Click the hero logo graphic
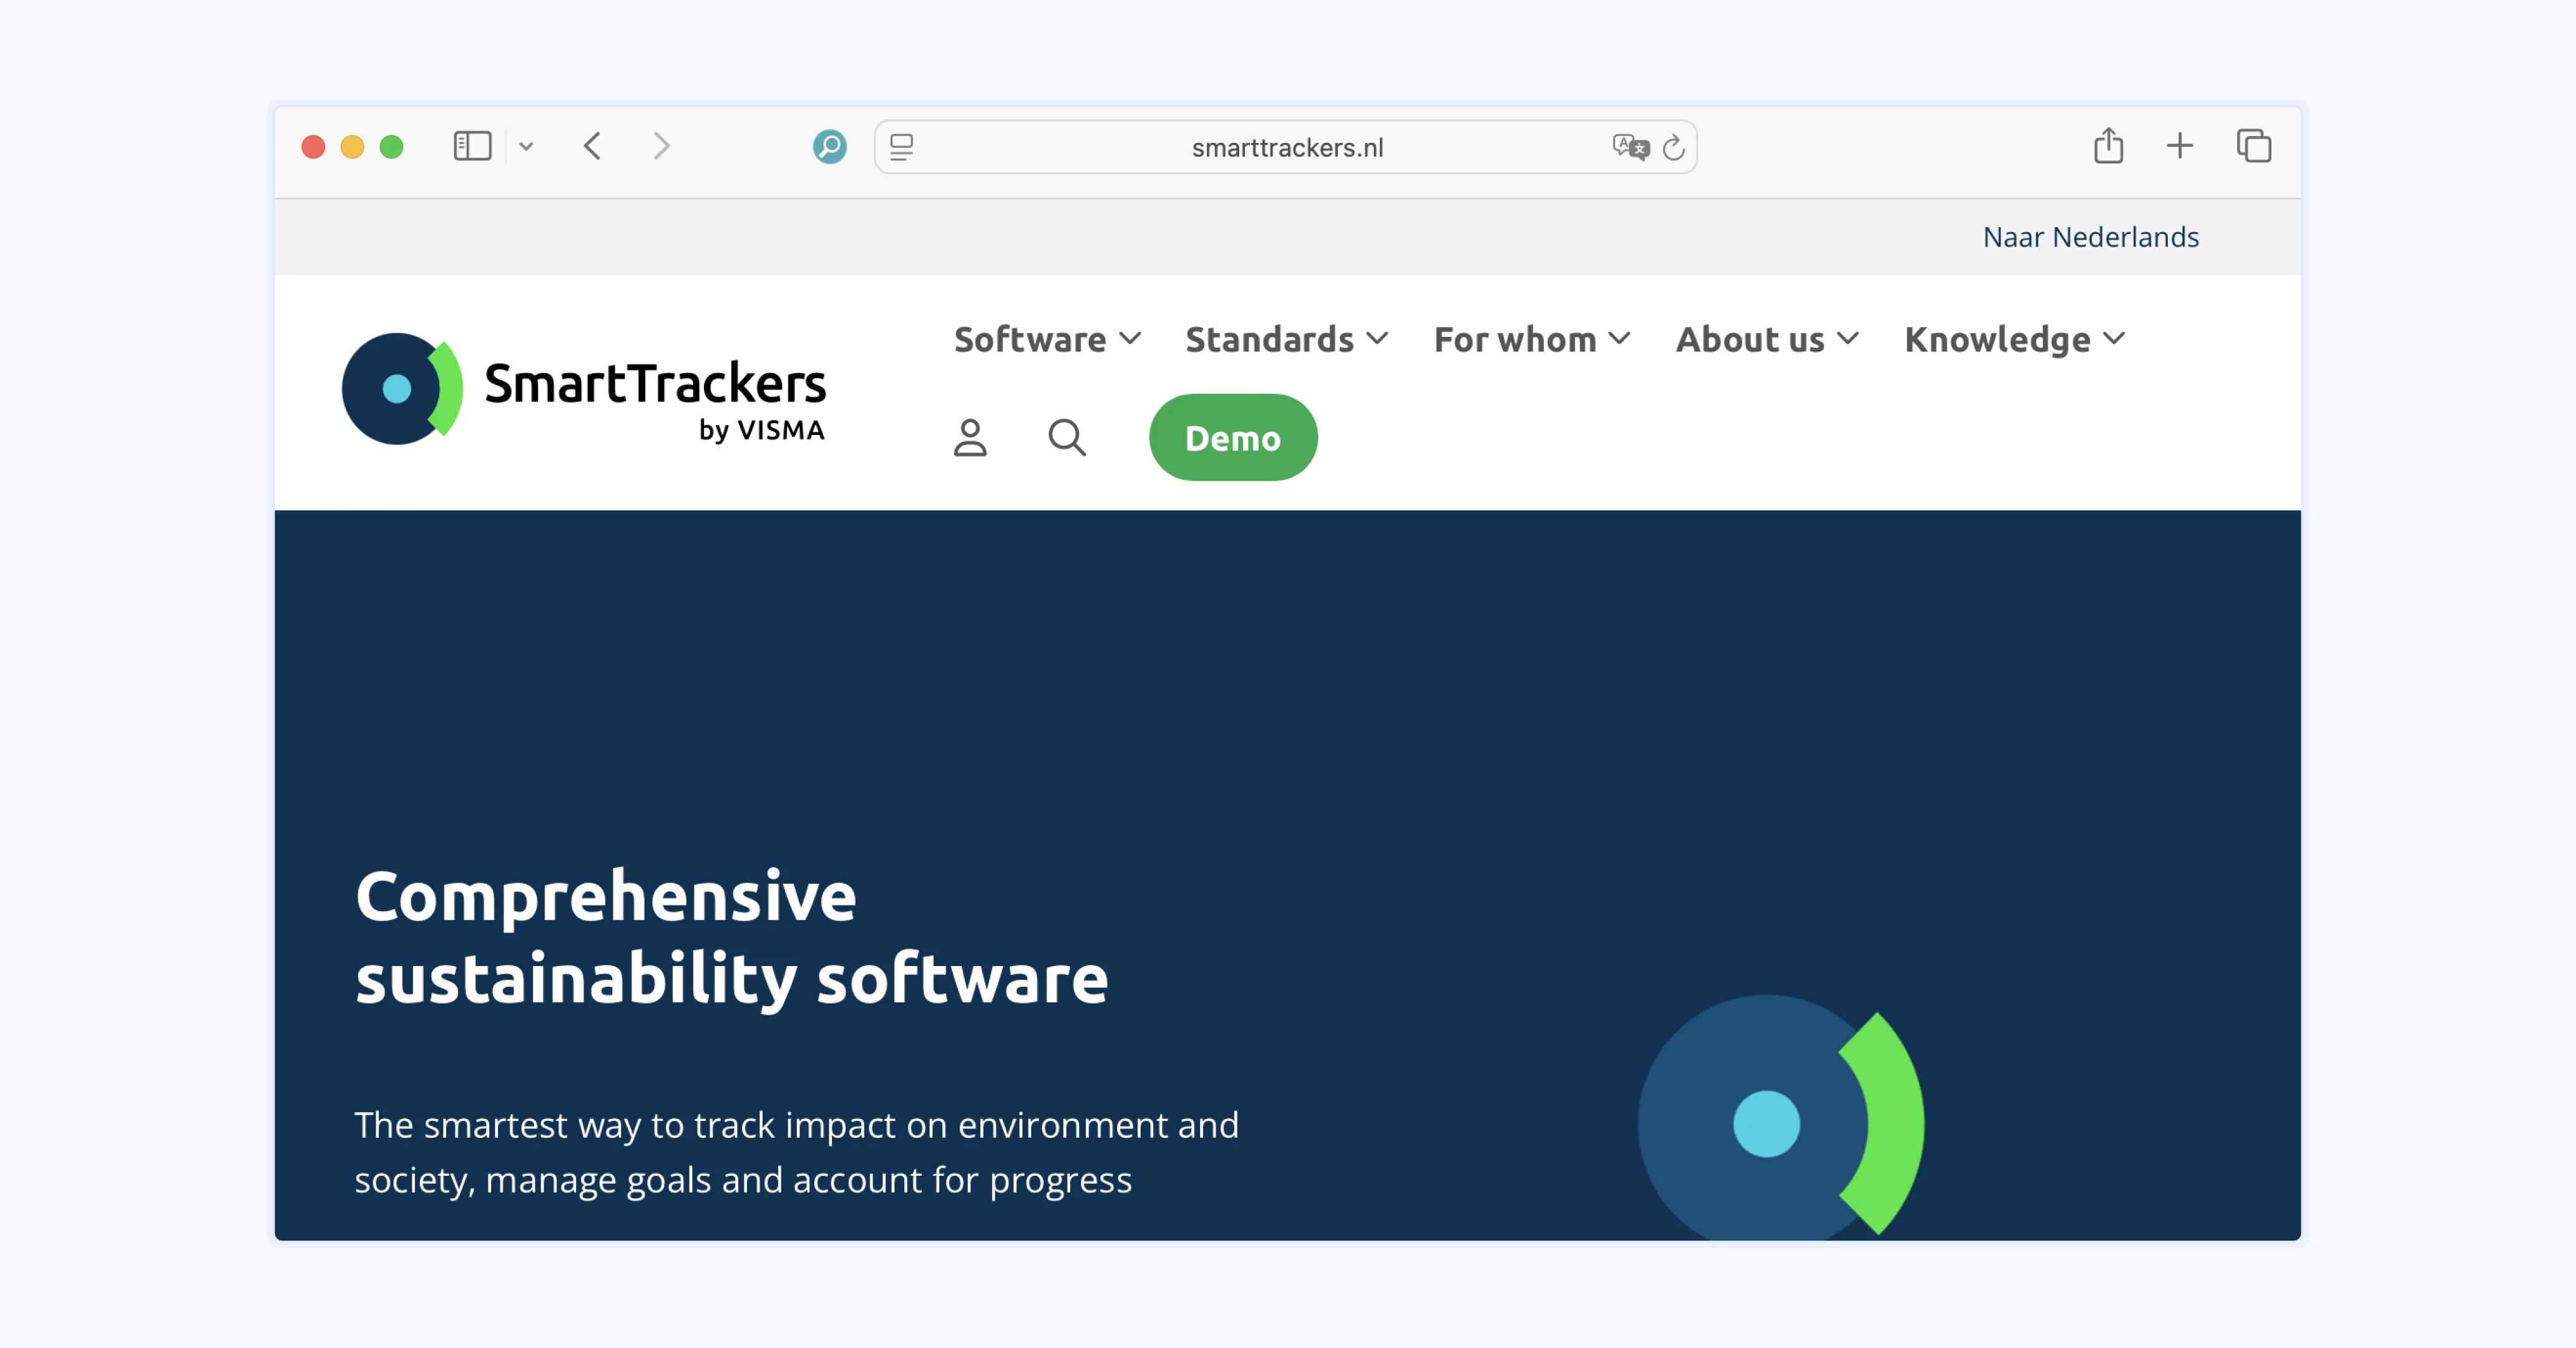2576x1348 pixels. [1780, 1117]
